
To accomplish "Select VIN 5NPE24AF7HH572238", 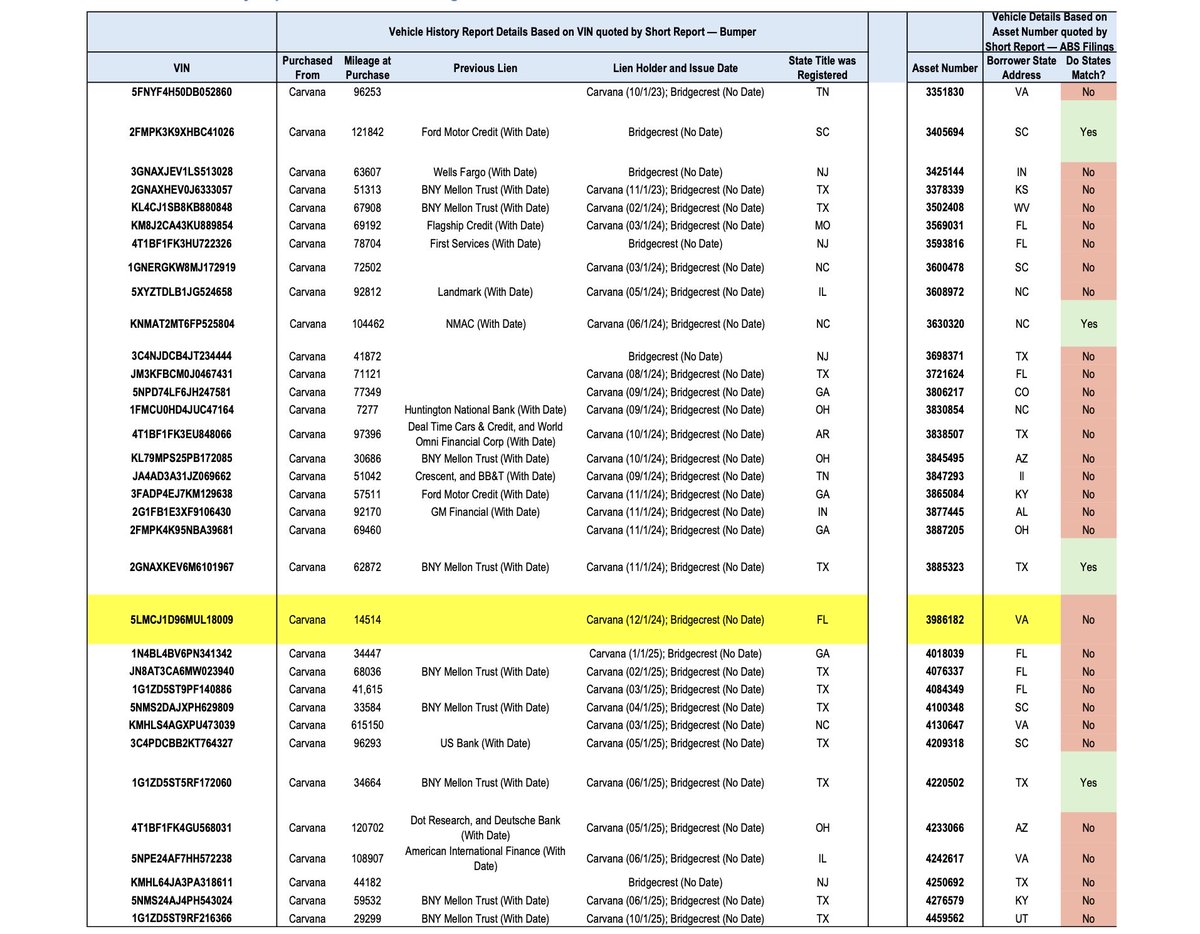I will pyautogui.click(x=182, y=858).
